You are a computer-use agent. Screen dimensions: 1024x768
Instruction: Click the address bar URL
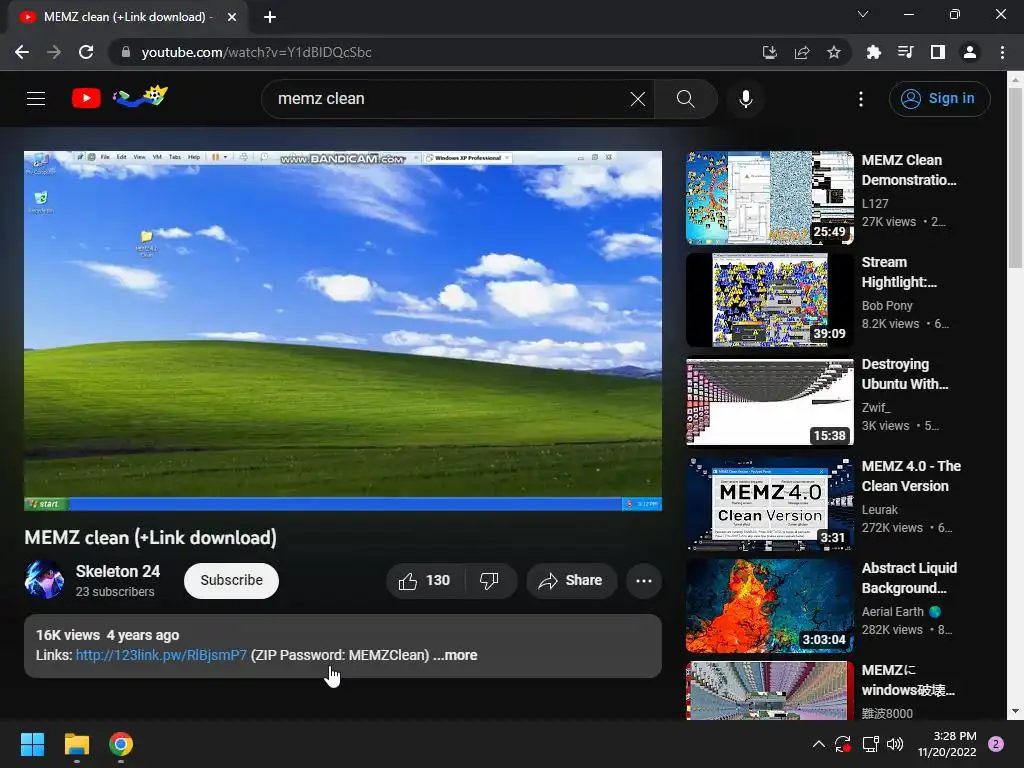pyautogui.click(x=256, y=52)
